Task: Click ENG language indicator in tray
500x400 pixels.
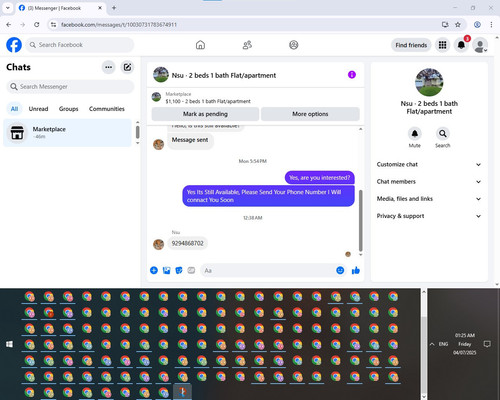Action: [443, 344]
